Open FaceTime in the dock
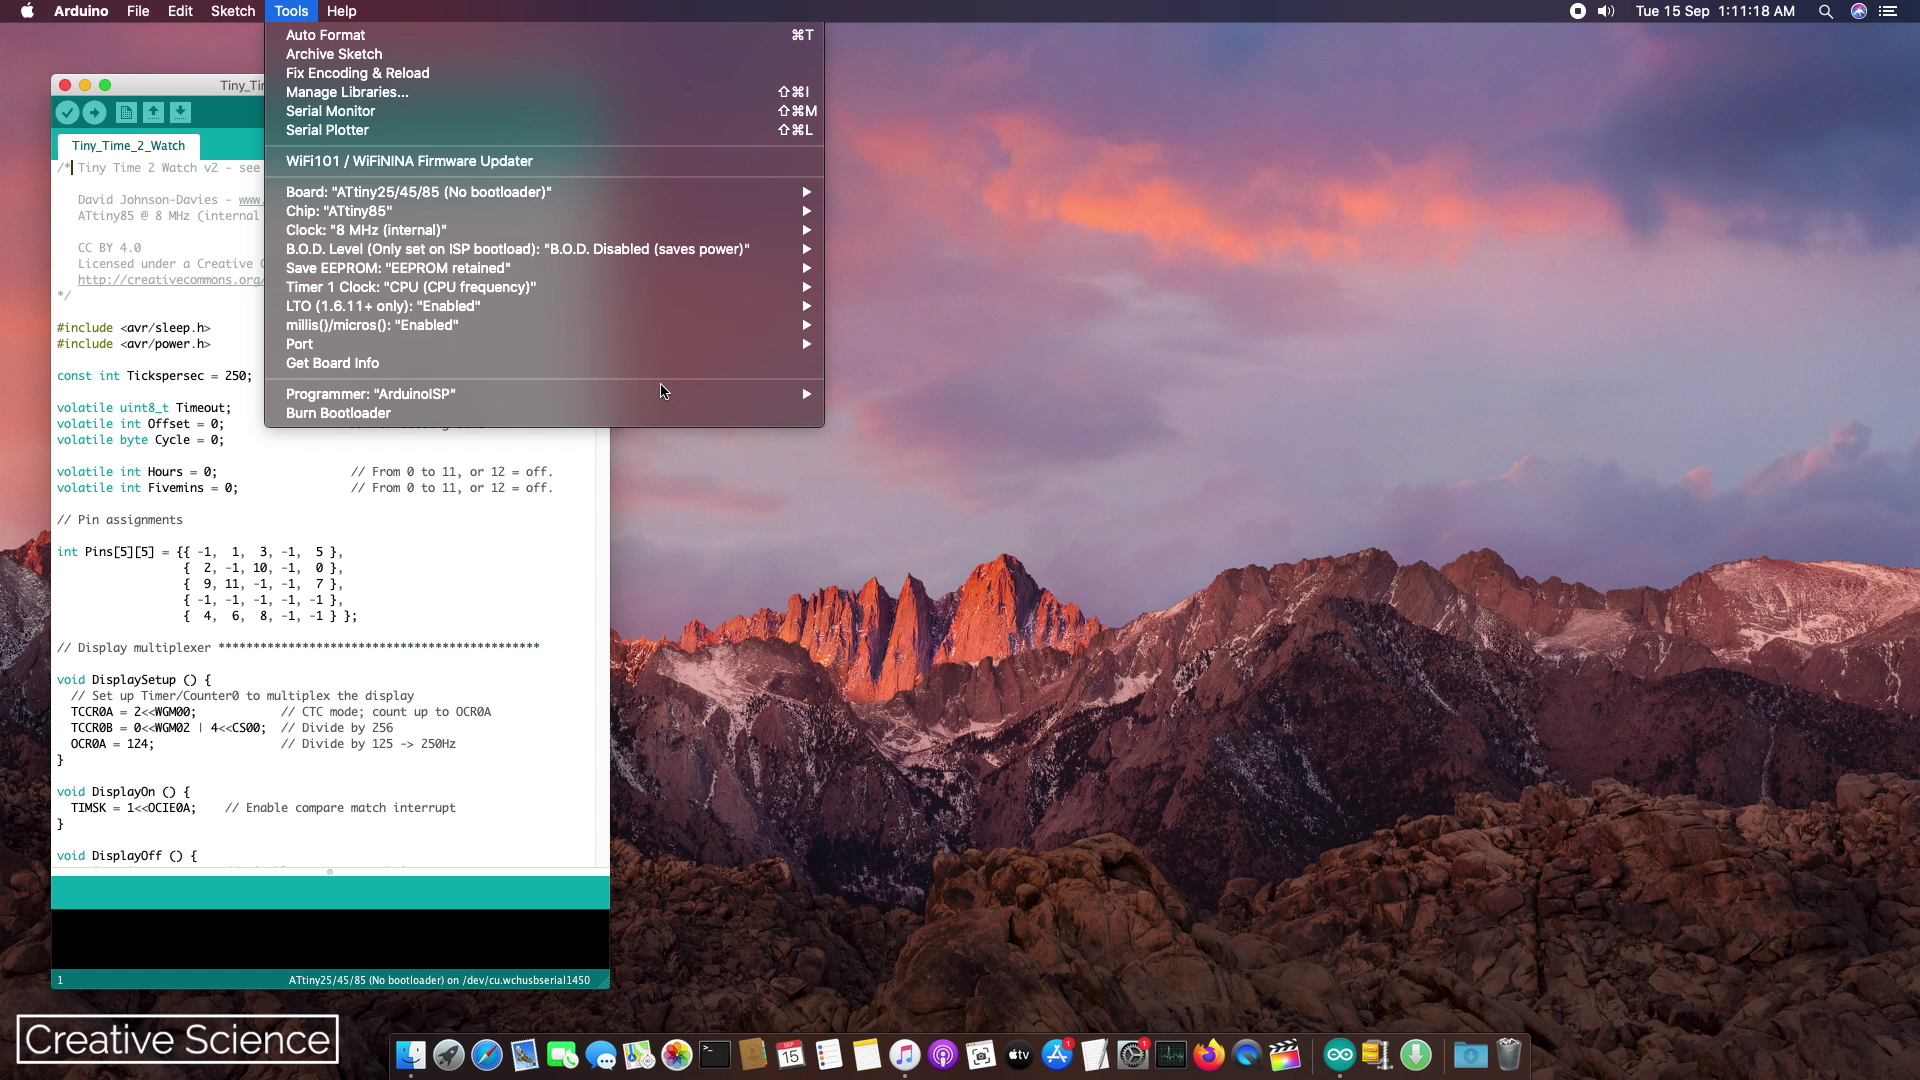1920x1080 pixels. (x=563, y=1055)
